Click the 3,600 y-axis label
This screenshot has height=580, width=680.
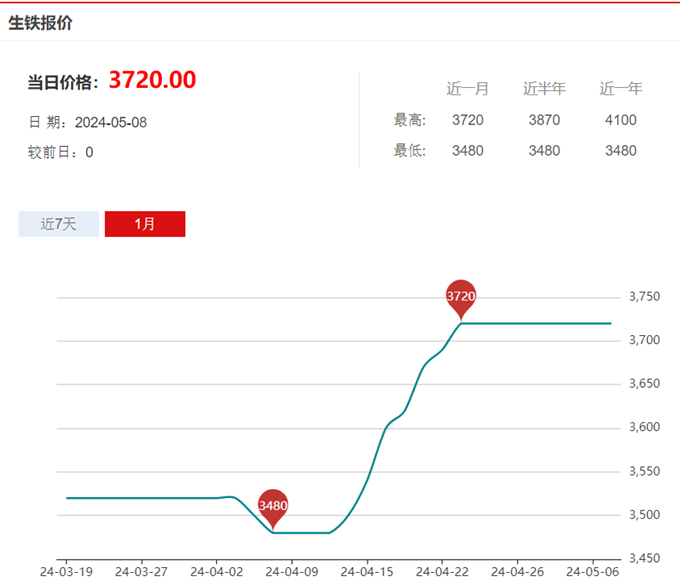(644, 428)
